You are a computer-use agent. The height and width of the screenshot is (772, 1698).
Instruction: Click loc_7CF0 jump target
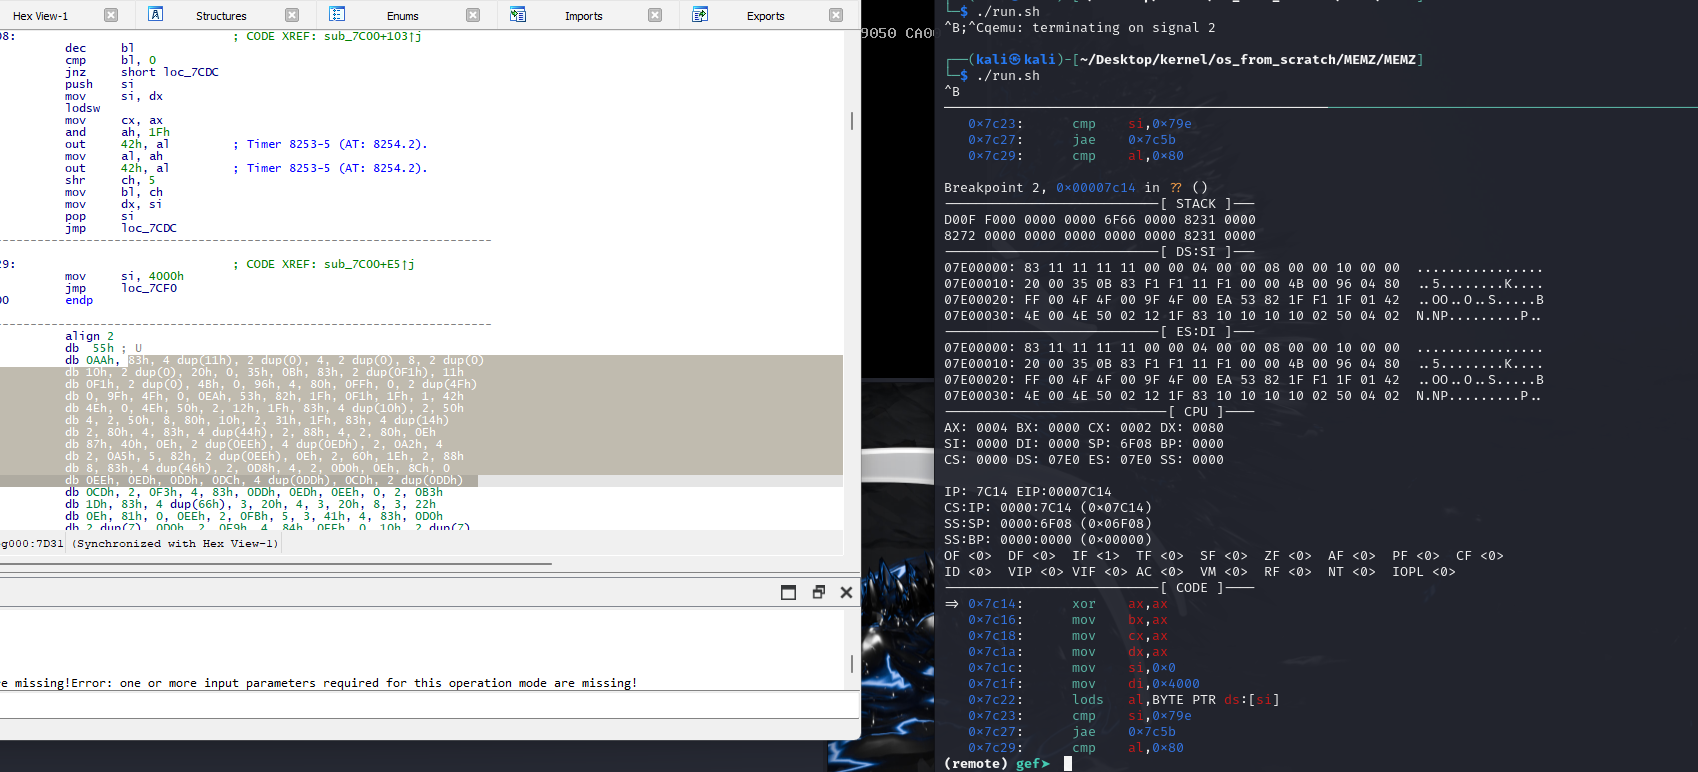tap(149, 288)
